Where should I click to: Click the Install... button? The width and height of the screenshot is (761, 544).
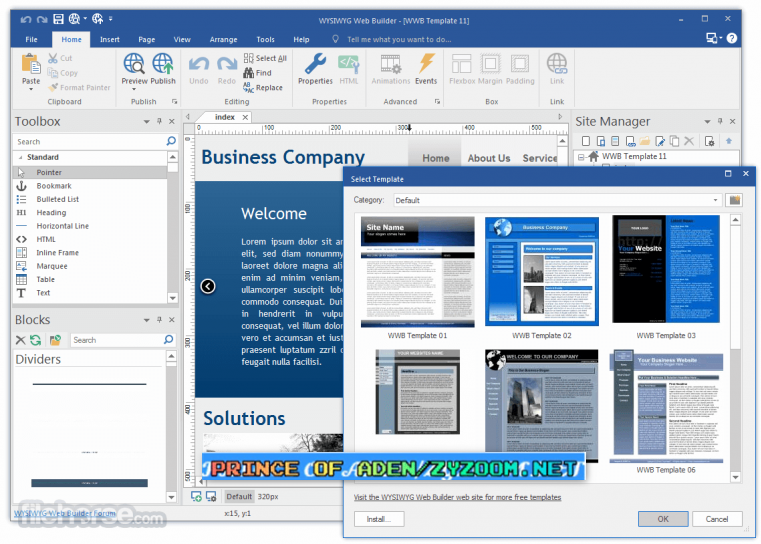pyautogui.click(x=379, y=519)
